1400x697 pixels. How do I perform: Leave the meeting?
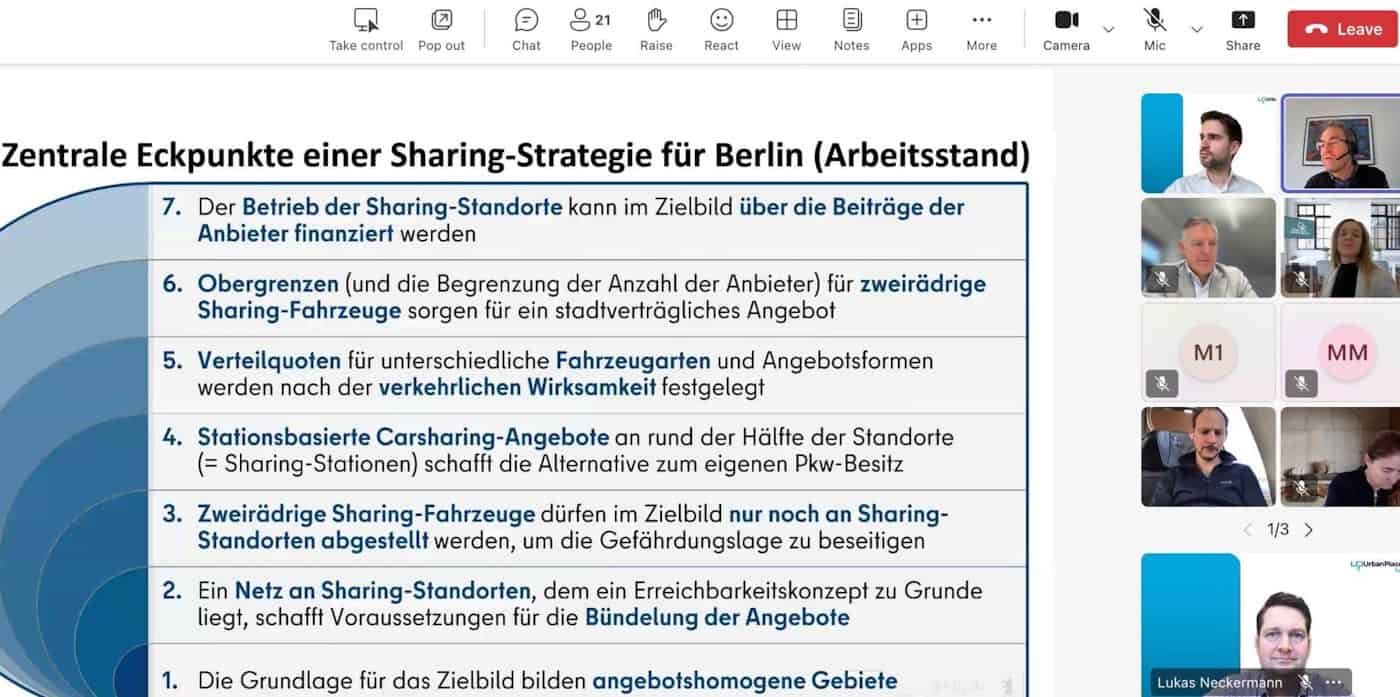point(1341,29)
